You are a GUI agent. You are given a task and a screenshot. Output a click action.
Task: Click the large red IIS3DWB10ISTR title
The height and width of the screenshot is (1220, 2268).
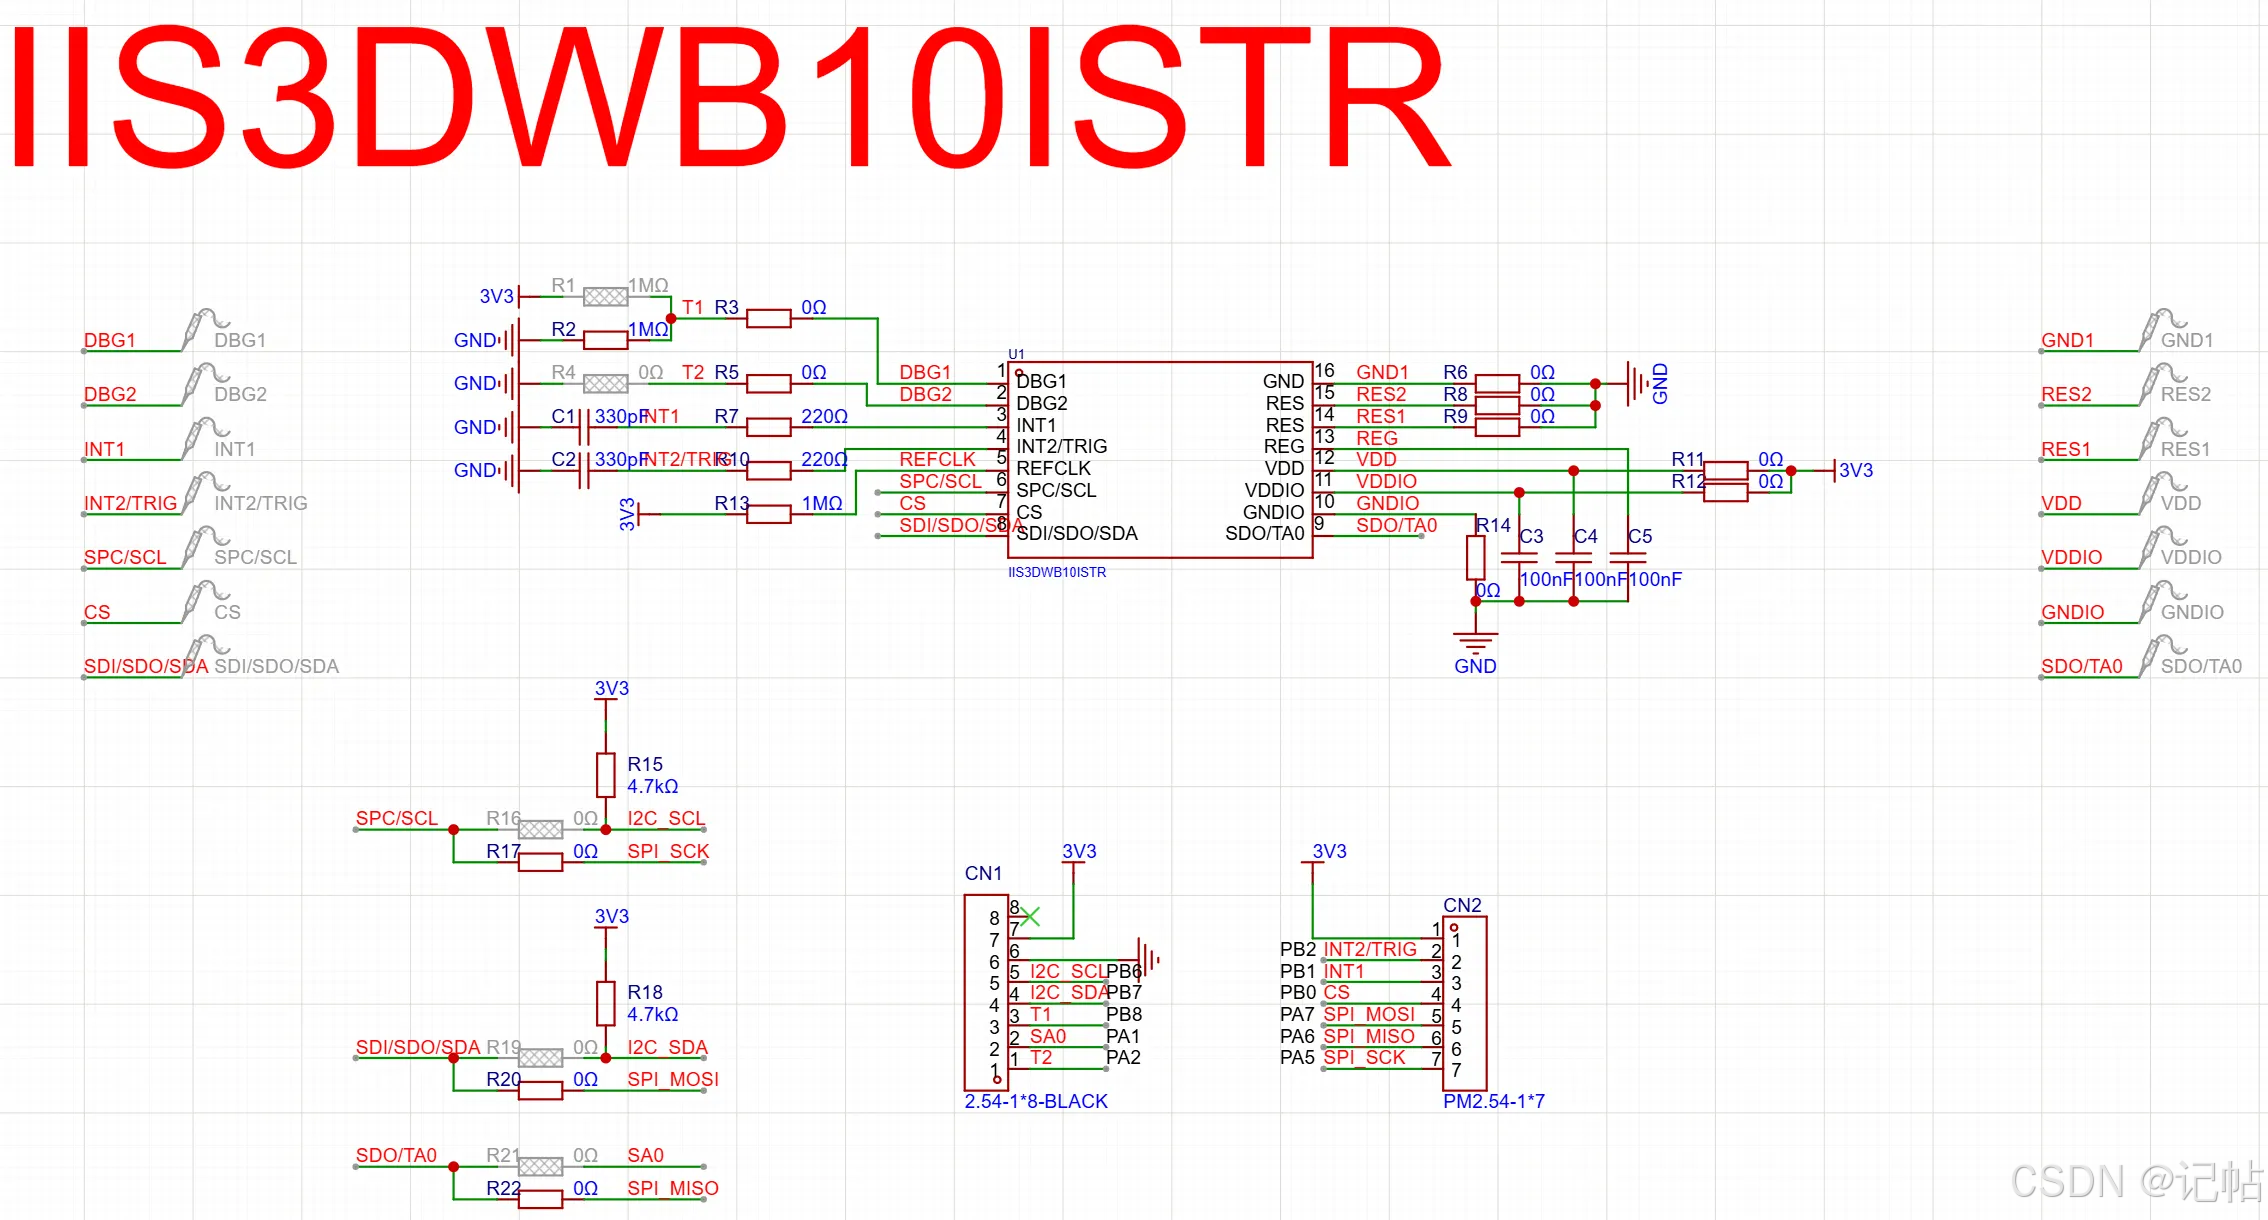click(730, 97)
